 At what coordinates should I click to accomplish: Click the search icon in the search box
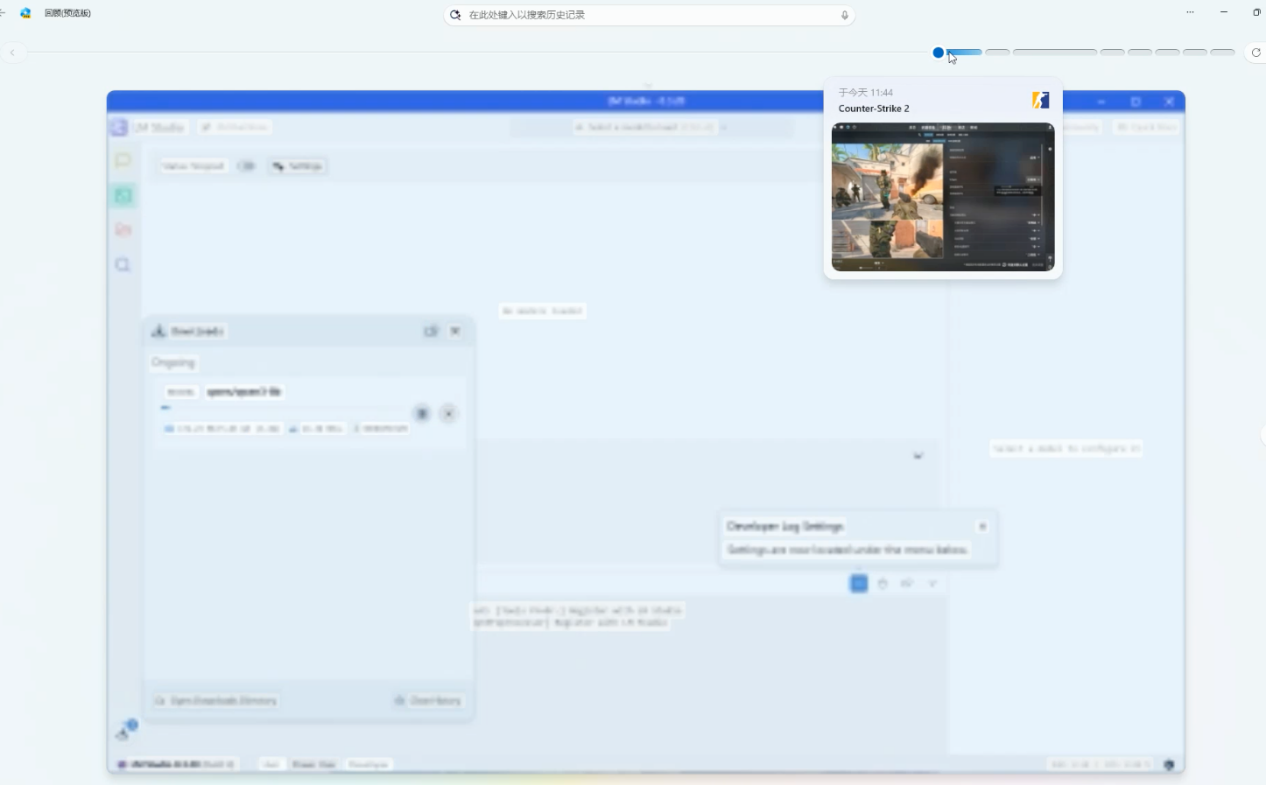(x=456, y=15)
